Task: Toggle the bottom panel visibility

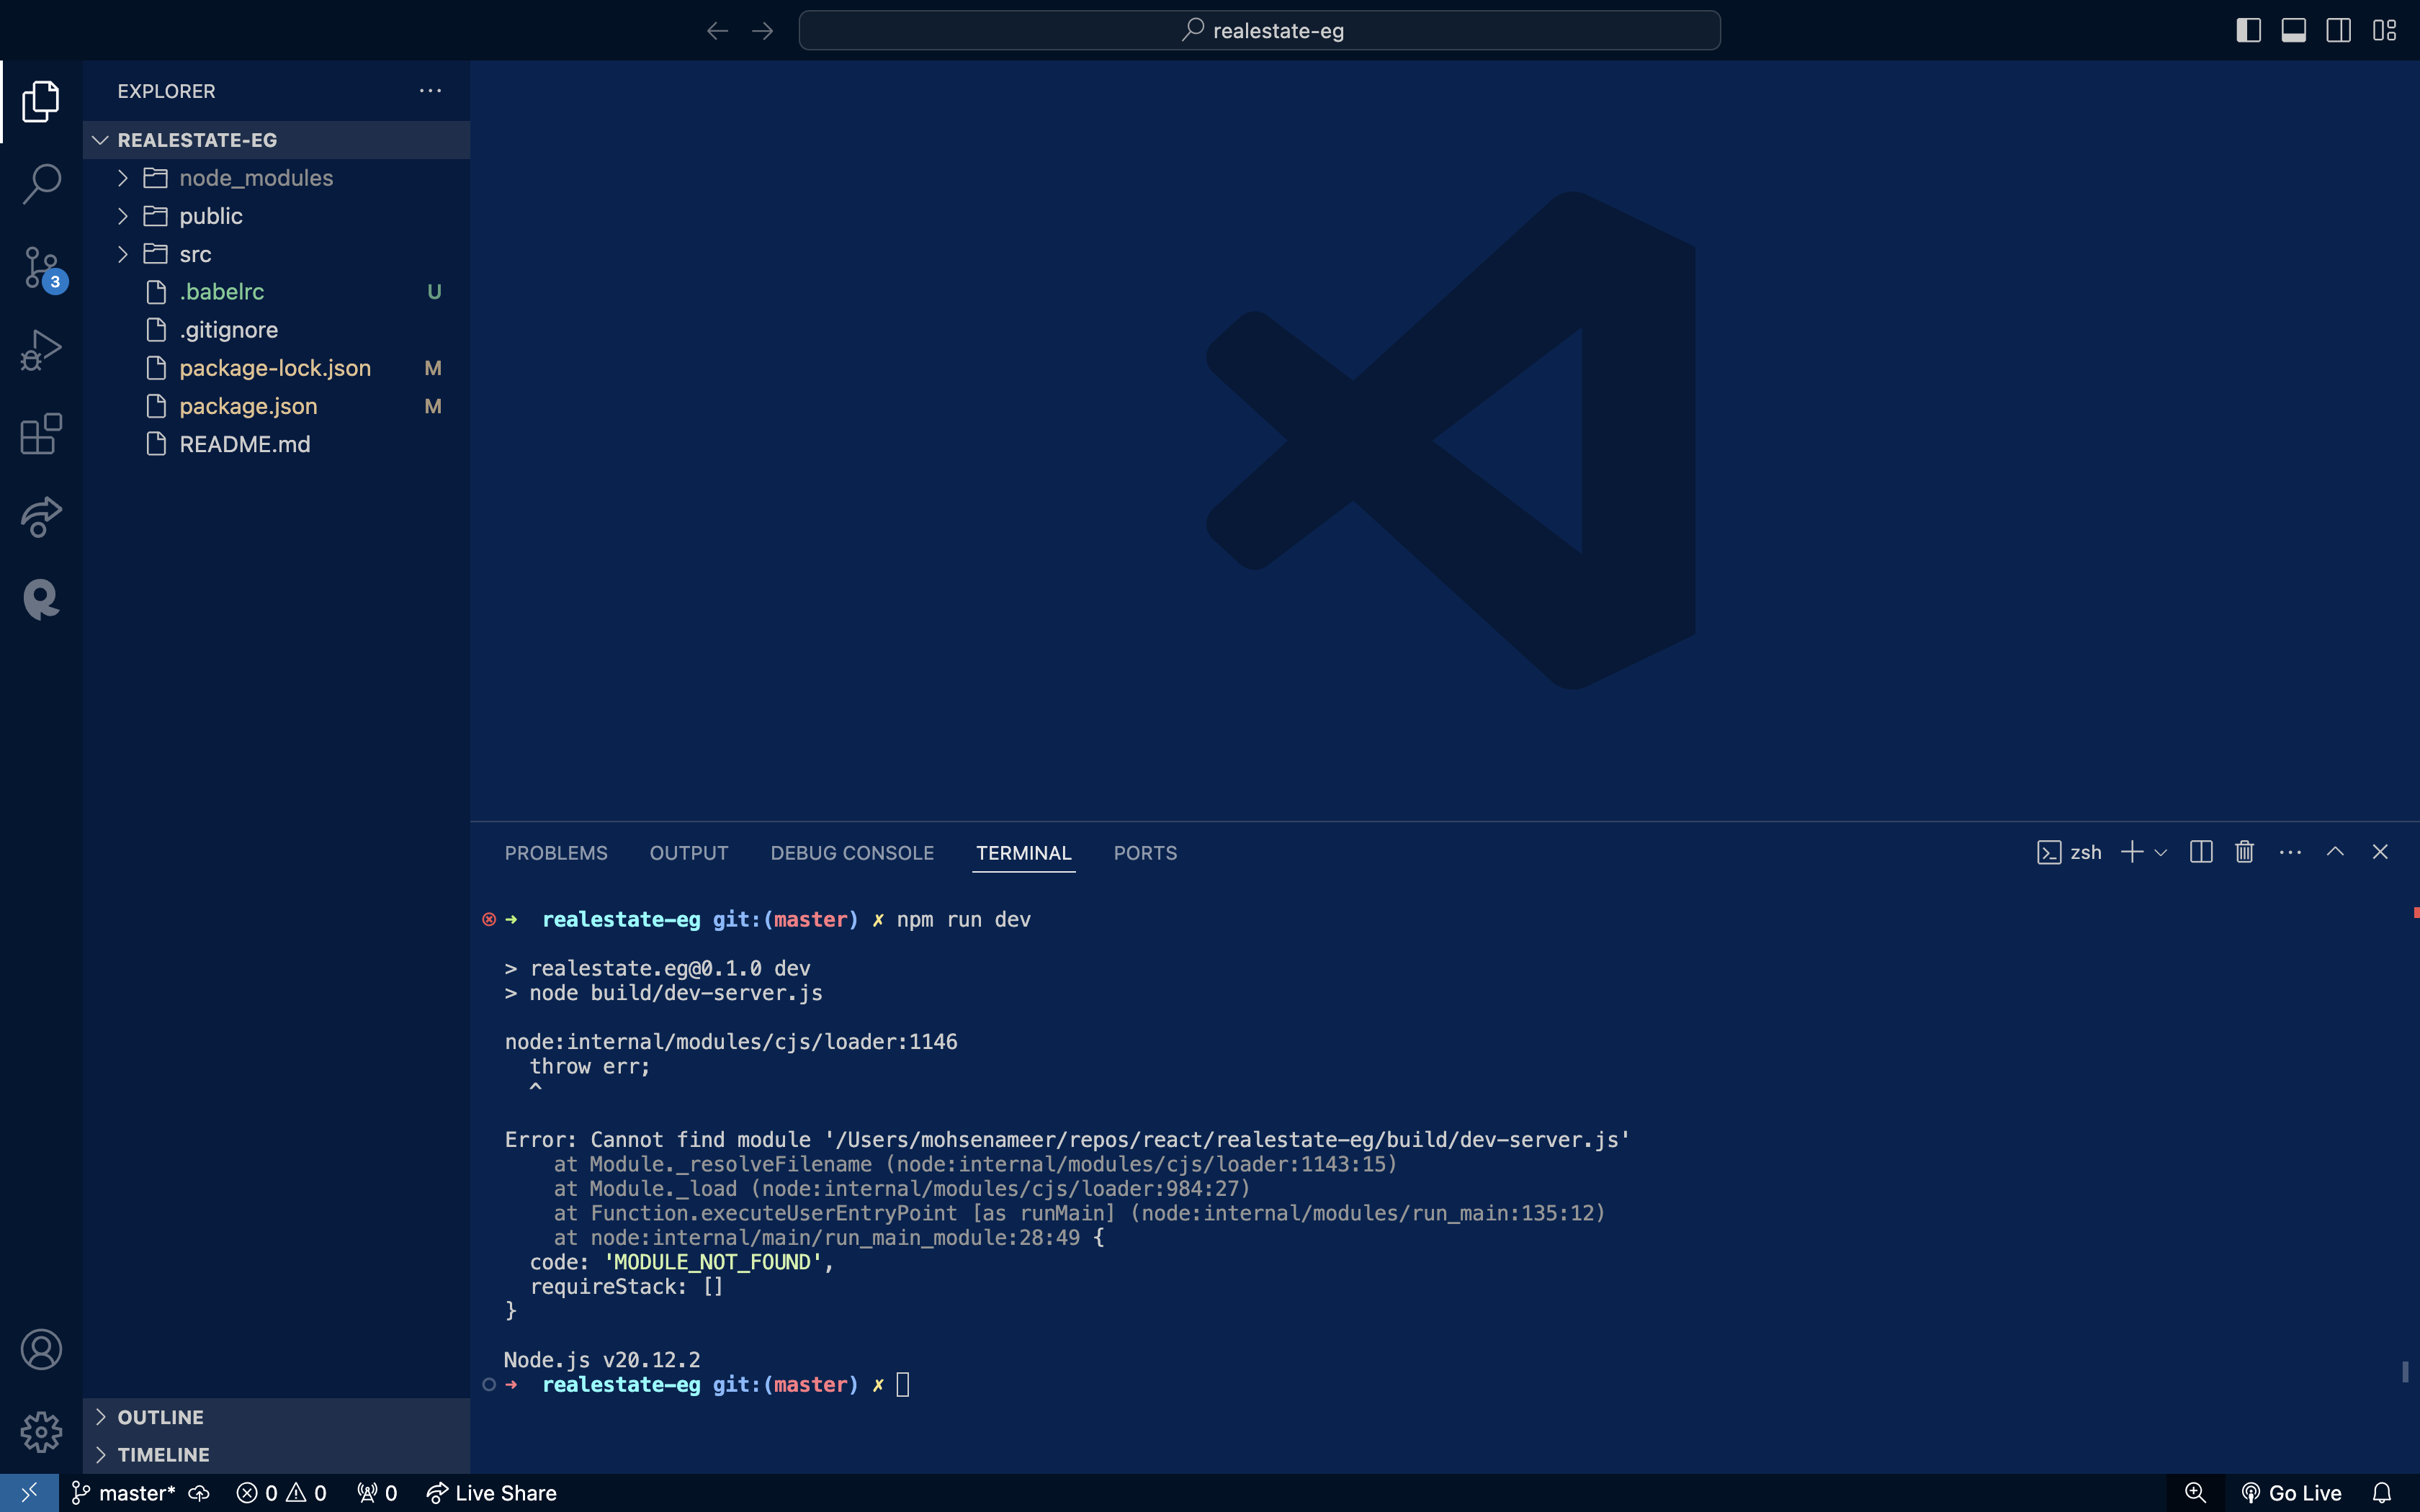Action: coord(2294,31)
